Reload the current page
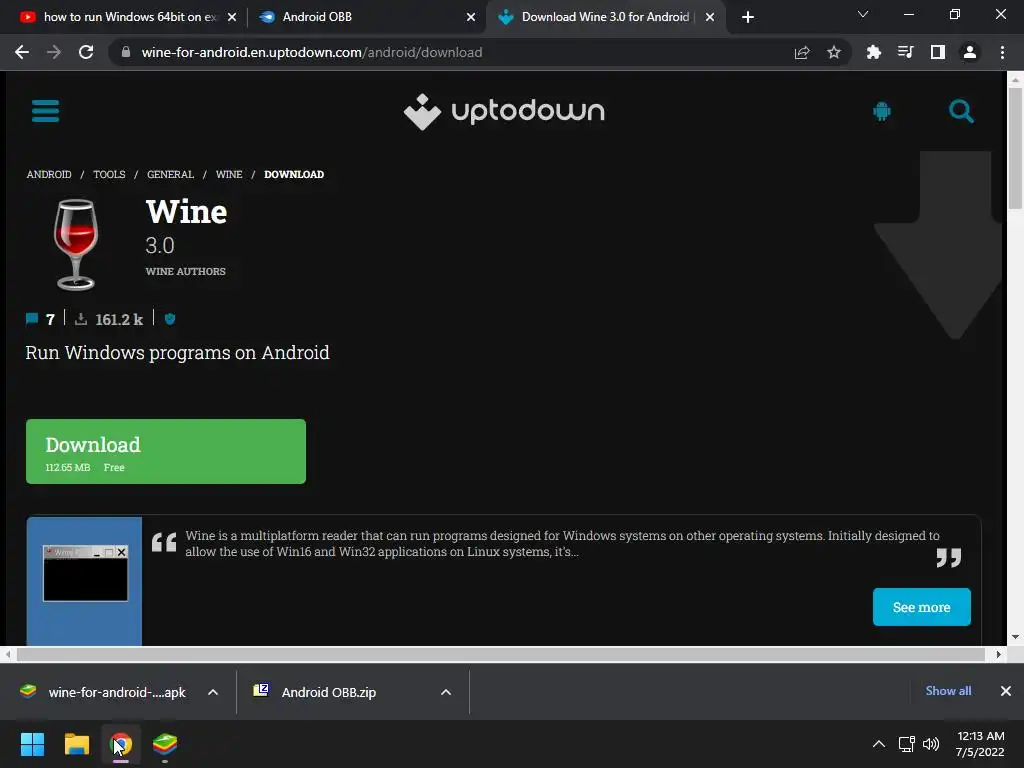 point(86,52)
